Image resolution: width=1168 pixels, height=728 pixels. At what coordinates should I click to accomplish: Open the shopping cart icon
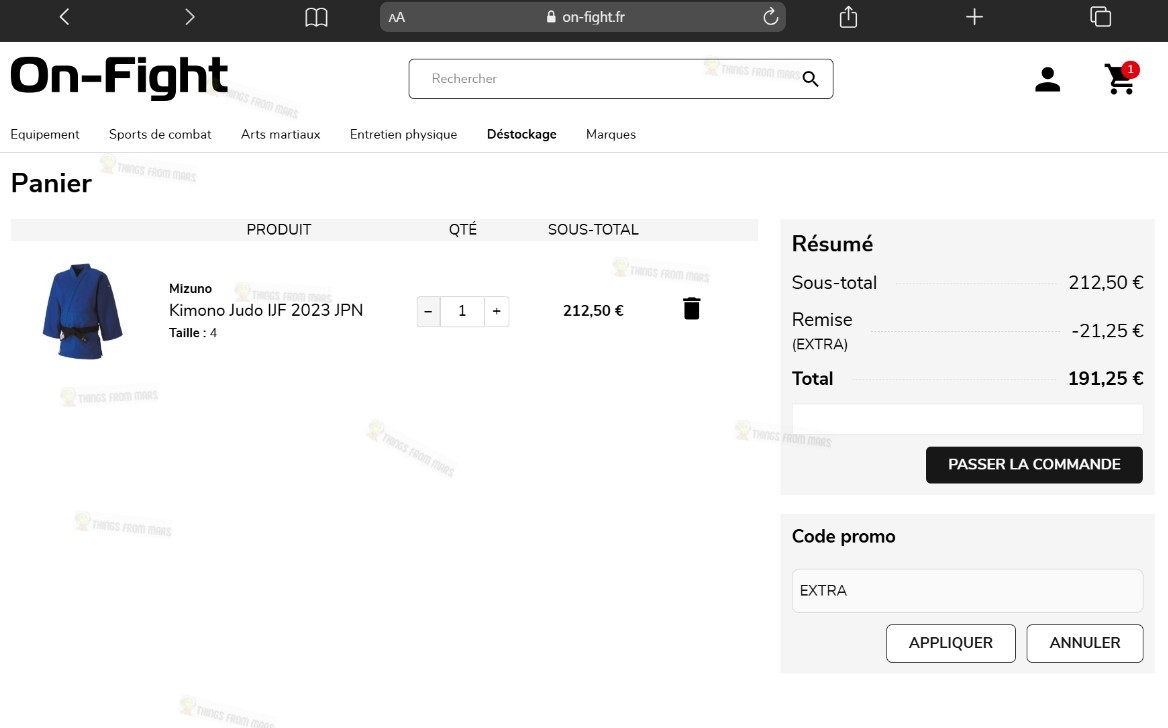pyautogui.click(x=1120, y=78)
